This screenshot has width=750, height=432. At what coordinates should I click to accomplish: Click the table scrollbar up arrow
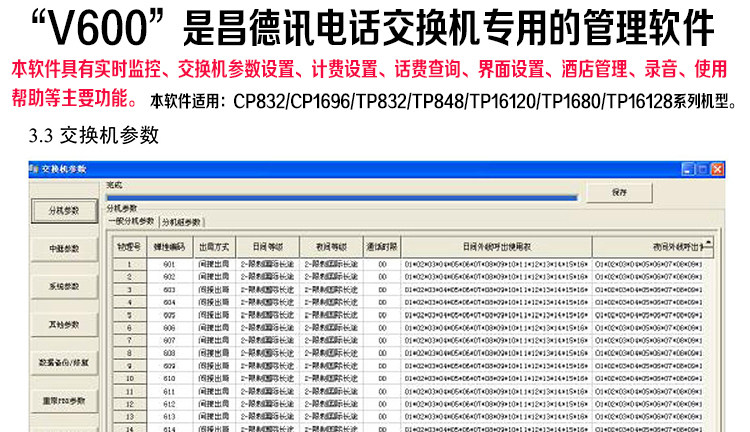pyautogui.click(x=708, y=242)
